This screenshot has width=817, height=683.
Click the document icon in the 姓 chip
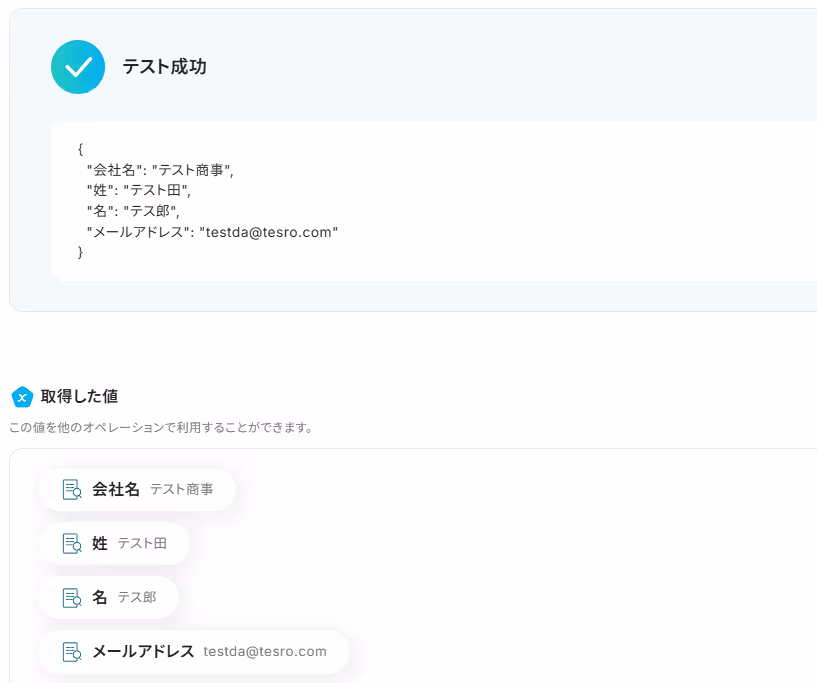click(x=72, y=543)
